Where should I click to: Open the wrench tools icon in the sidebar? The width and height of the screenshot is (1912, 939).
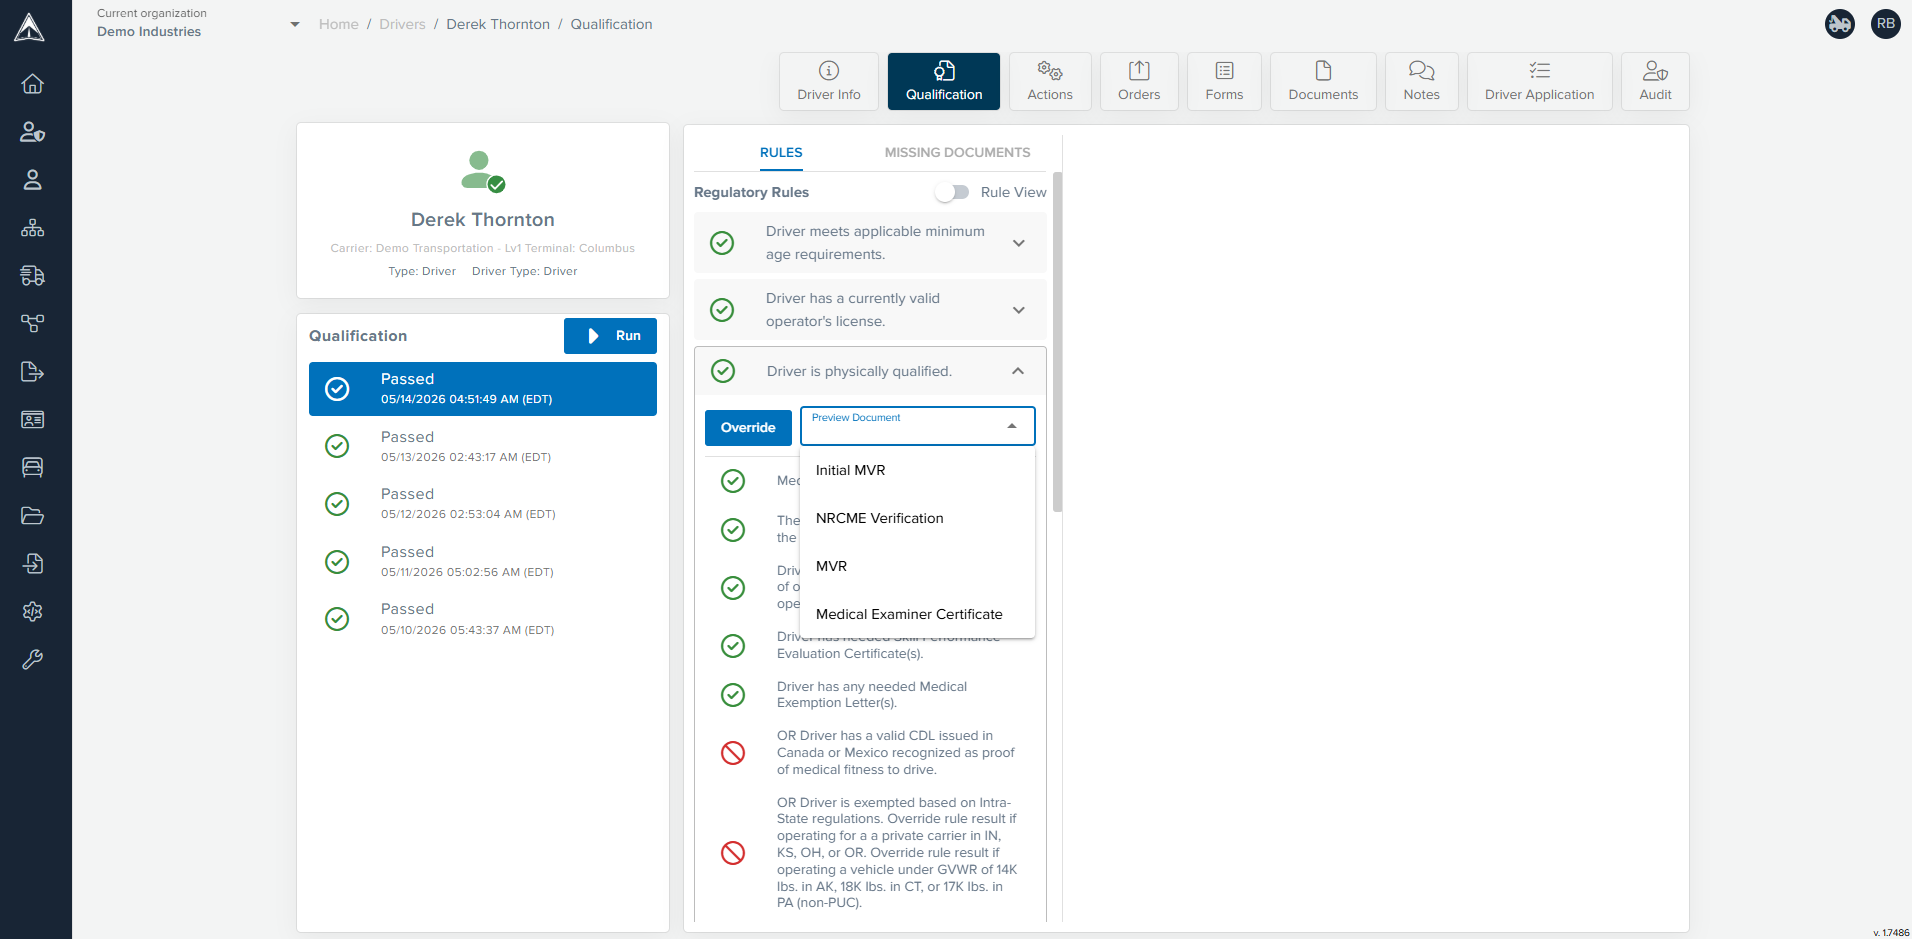pos(32,660)
